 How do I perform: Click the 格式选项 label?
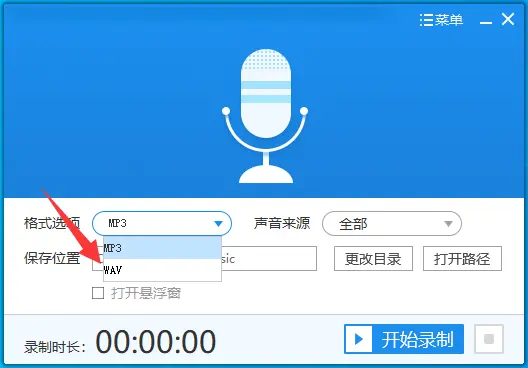coord(52,223)
